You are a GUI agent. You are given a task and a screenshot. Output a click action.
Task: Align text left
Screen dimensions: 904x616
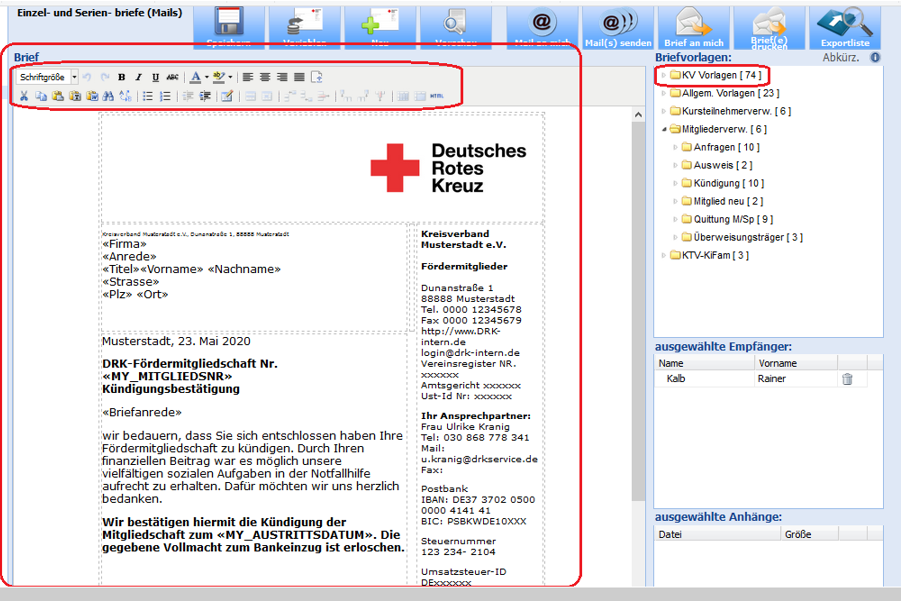248,77
